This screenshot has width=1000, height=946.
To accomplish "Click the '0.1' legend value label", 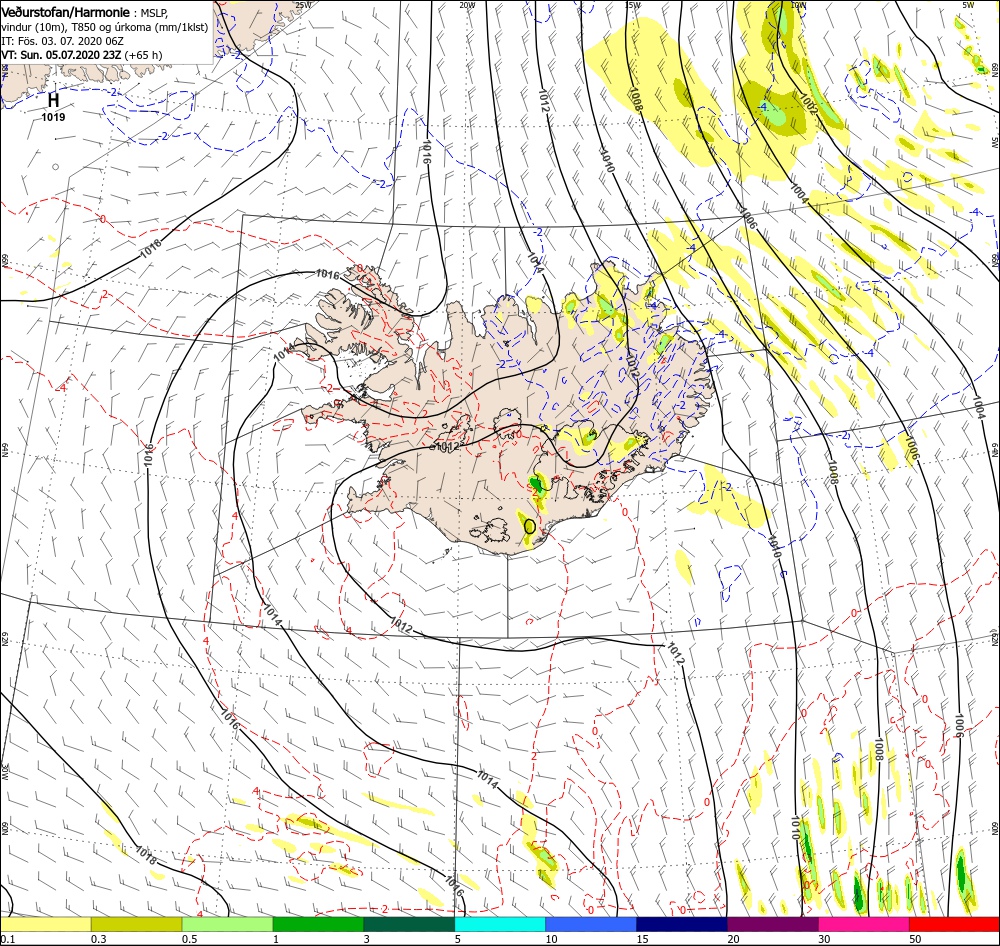I will [7, 939].
